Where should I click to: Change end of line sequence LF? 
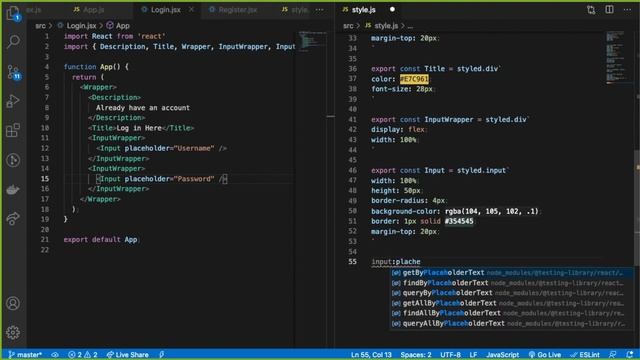coord(473,355)
